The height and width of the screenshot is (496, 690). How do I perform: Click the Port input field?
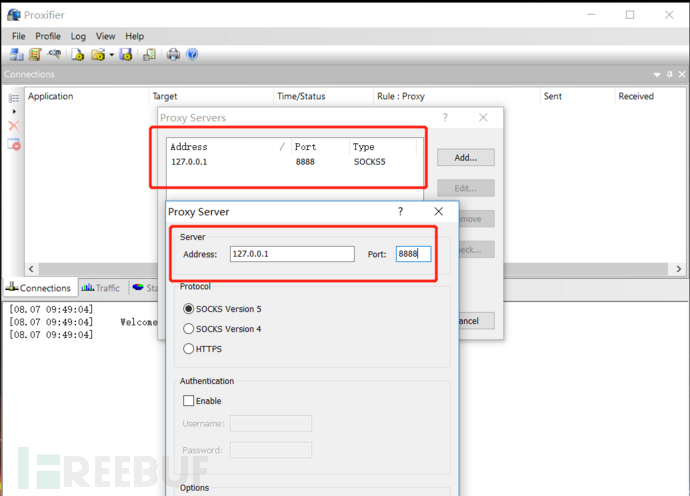point(413,254)
